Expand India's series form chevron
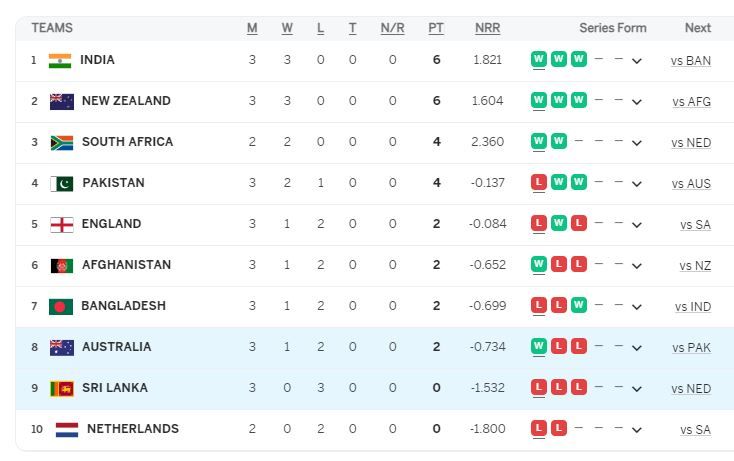 [x=637, y=61]
